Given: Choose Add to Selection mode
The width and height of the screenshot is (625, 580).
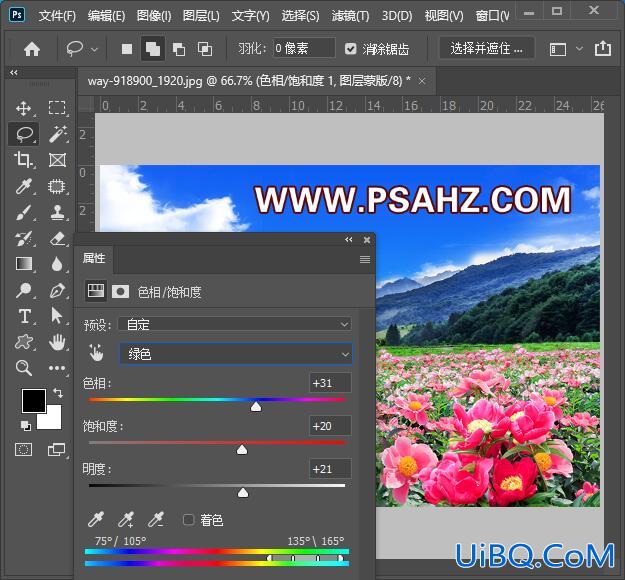Looking at the screenshot, I should (x=153, y=49).
